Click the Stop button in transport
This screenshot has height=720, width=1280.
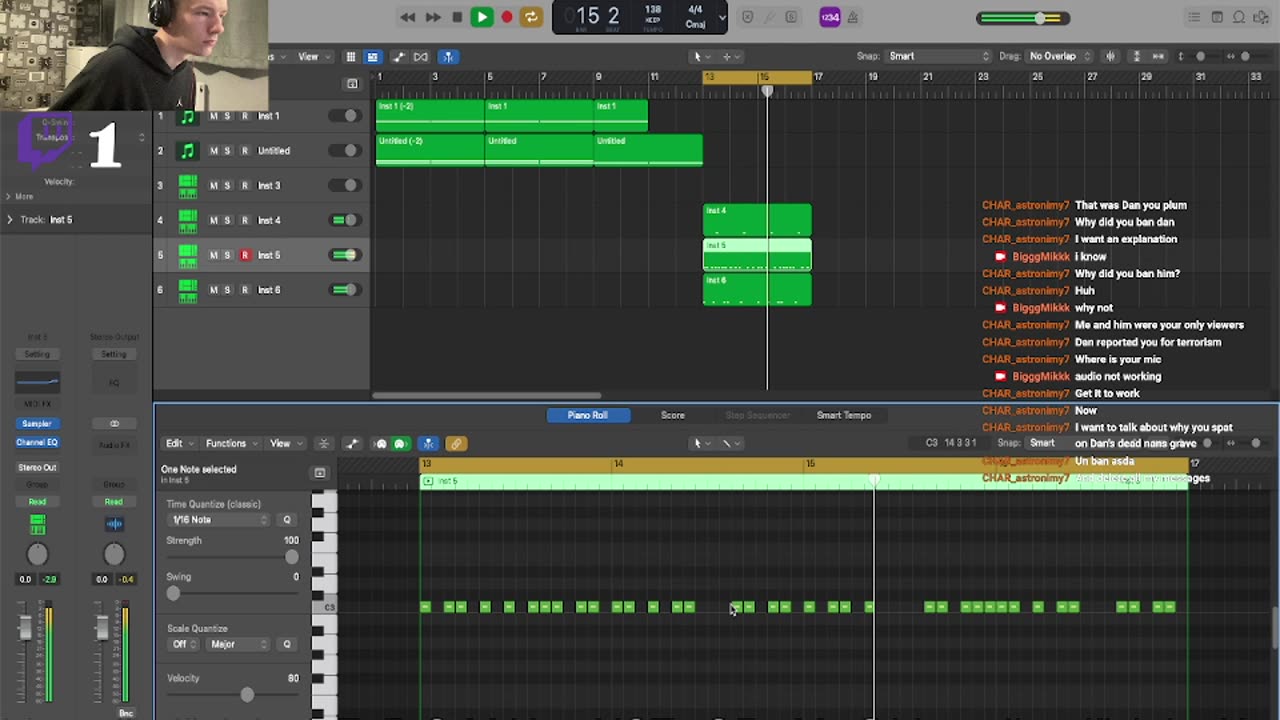point(457,17)
